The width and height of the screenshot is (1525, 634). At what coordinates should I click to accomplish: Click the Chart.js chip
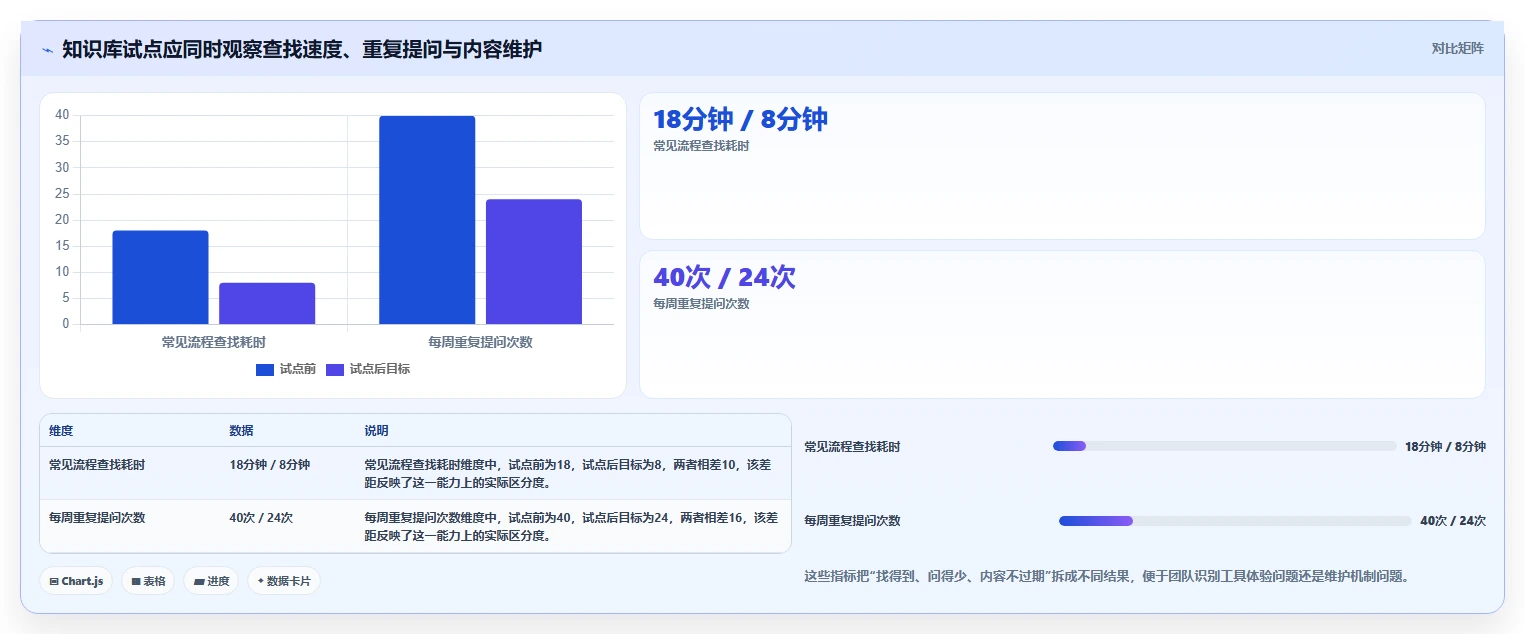pos(76,581)
